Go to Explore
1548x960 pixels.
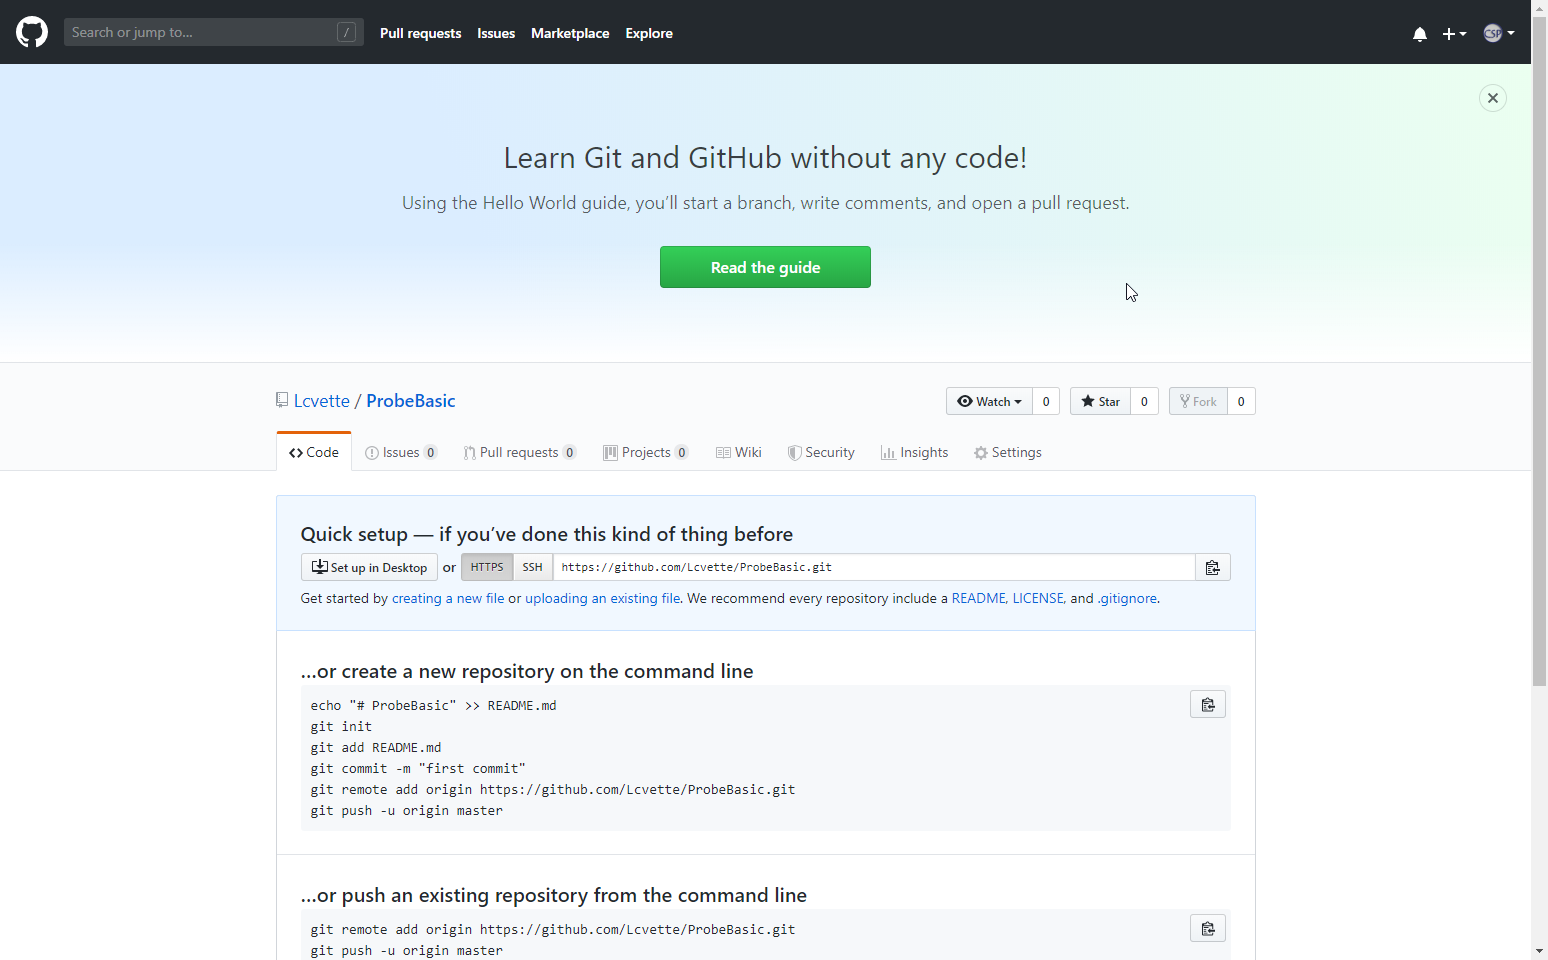(649, 33)
